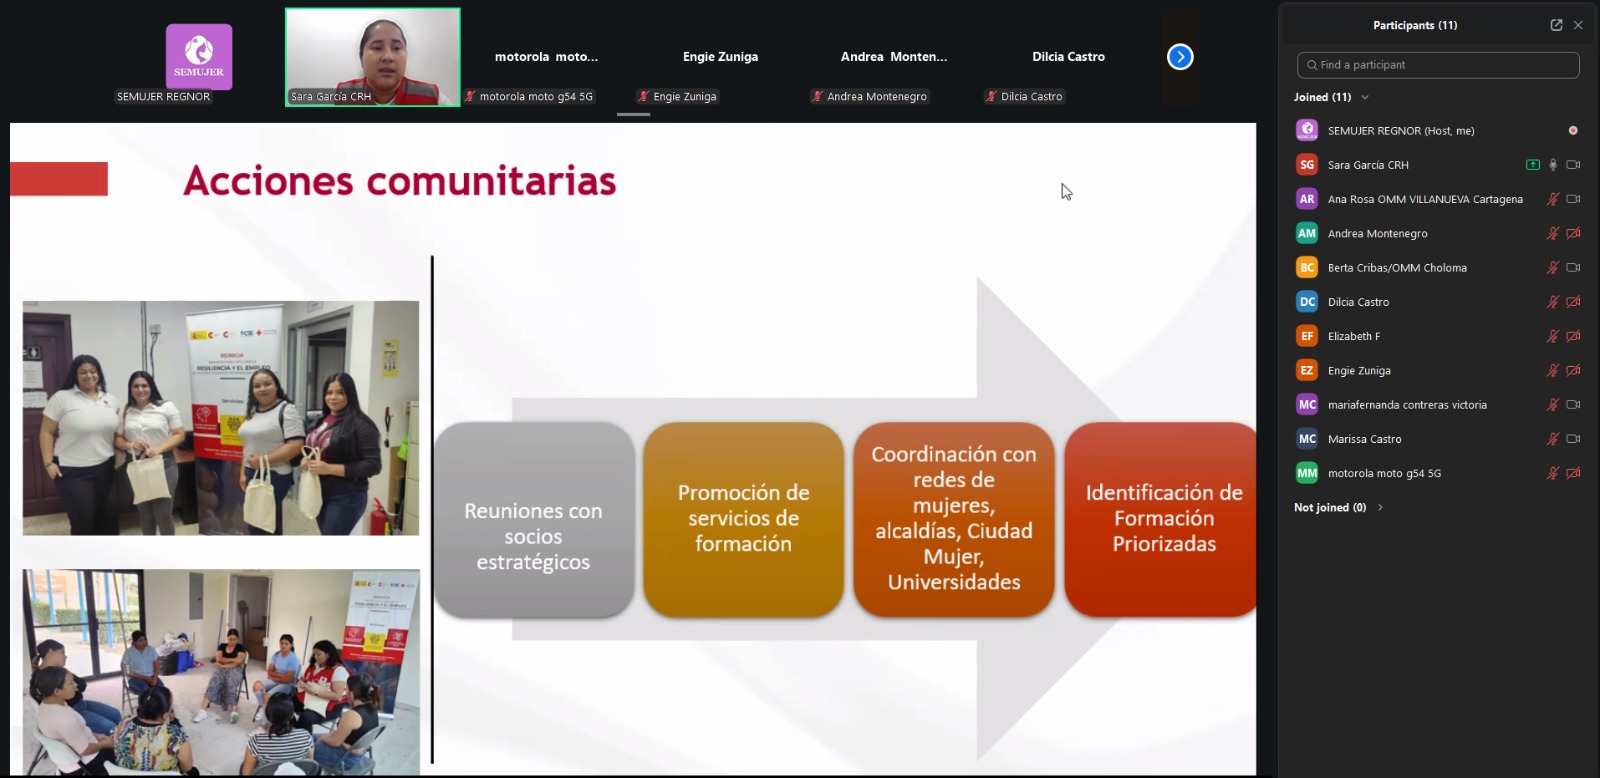Click Berta Cribas camera icon
The width and height of the screenshot is (1600, 778).
point(1573,268)
